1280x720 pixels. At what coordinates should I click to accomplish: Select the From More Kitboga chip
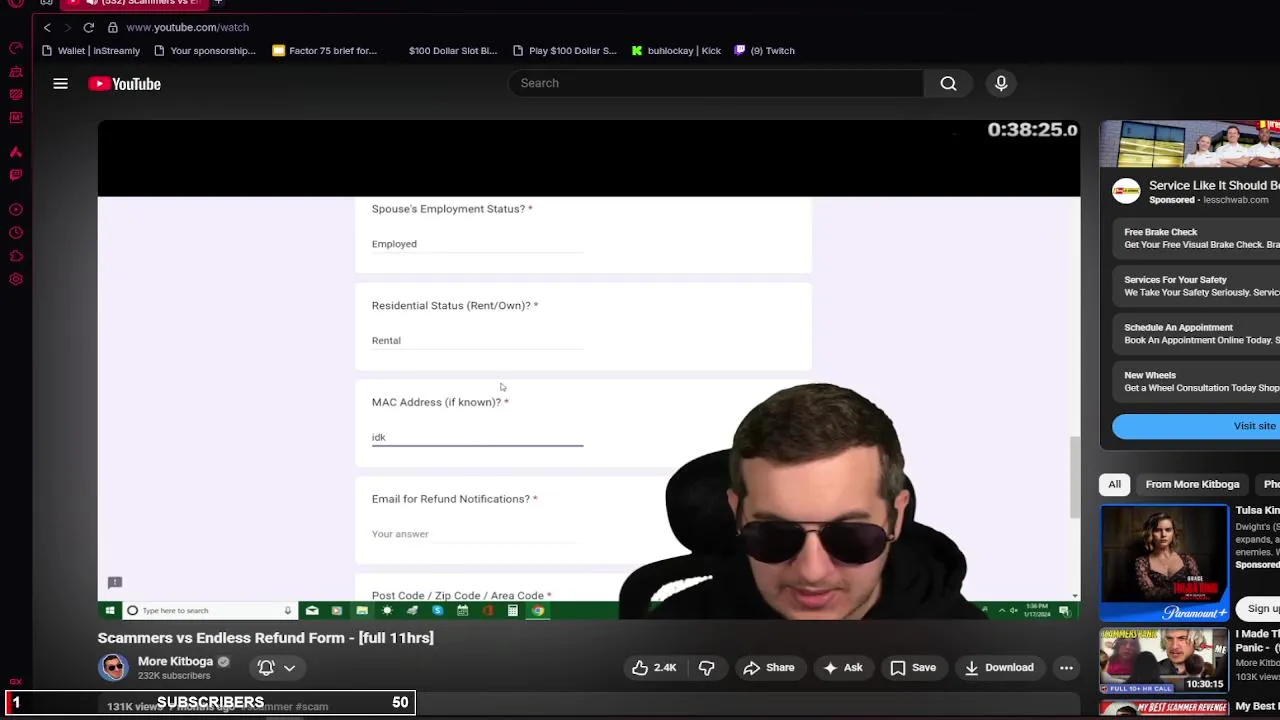coord(1192,484)
